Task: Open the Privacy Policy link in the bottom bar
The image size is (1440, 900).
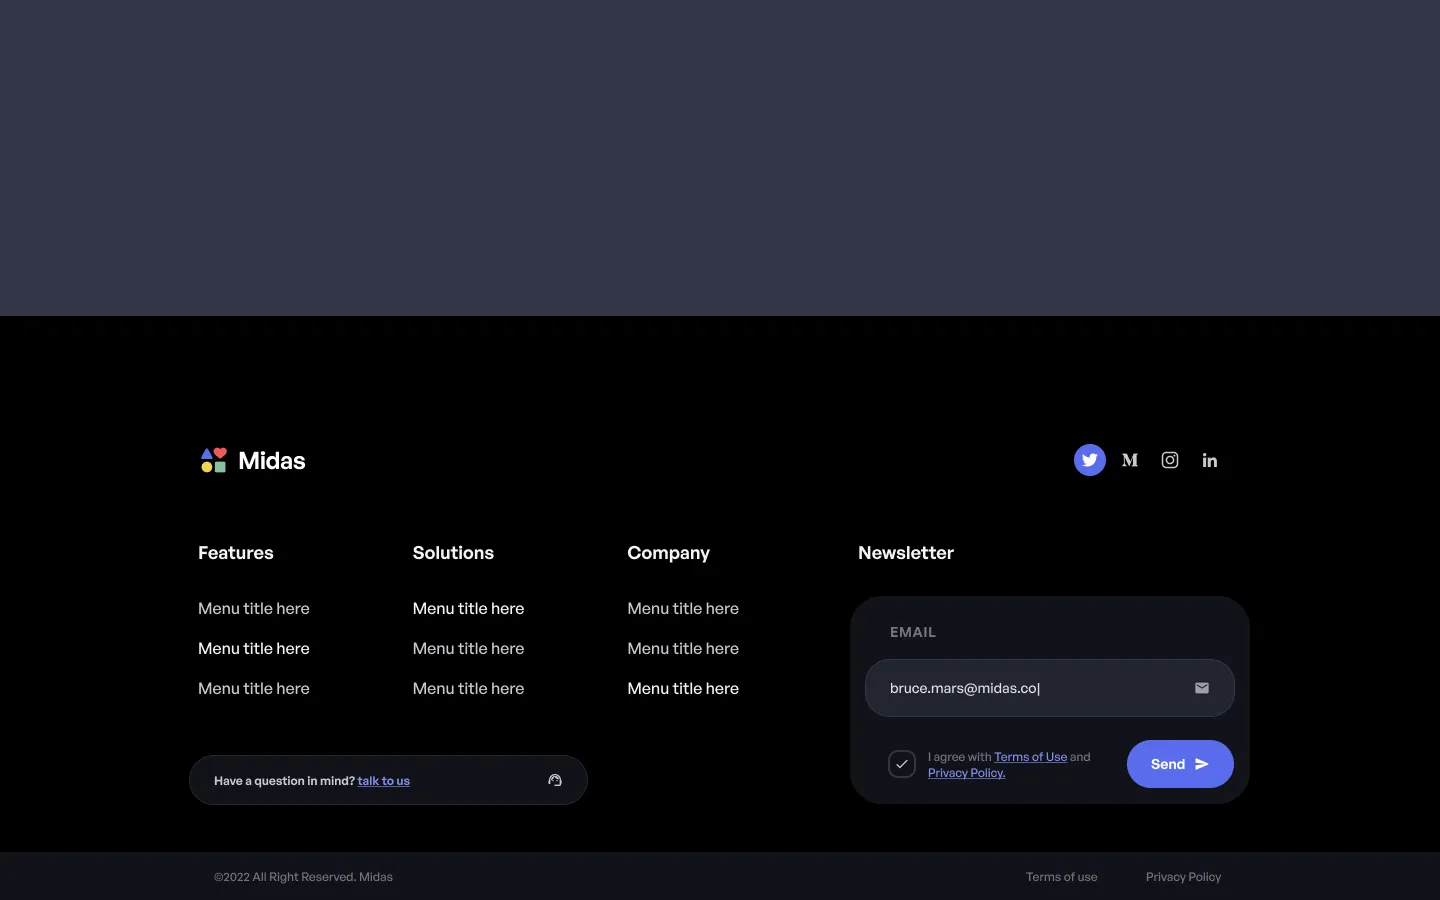Action: click(1184, 877)
